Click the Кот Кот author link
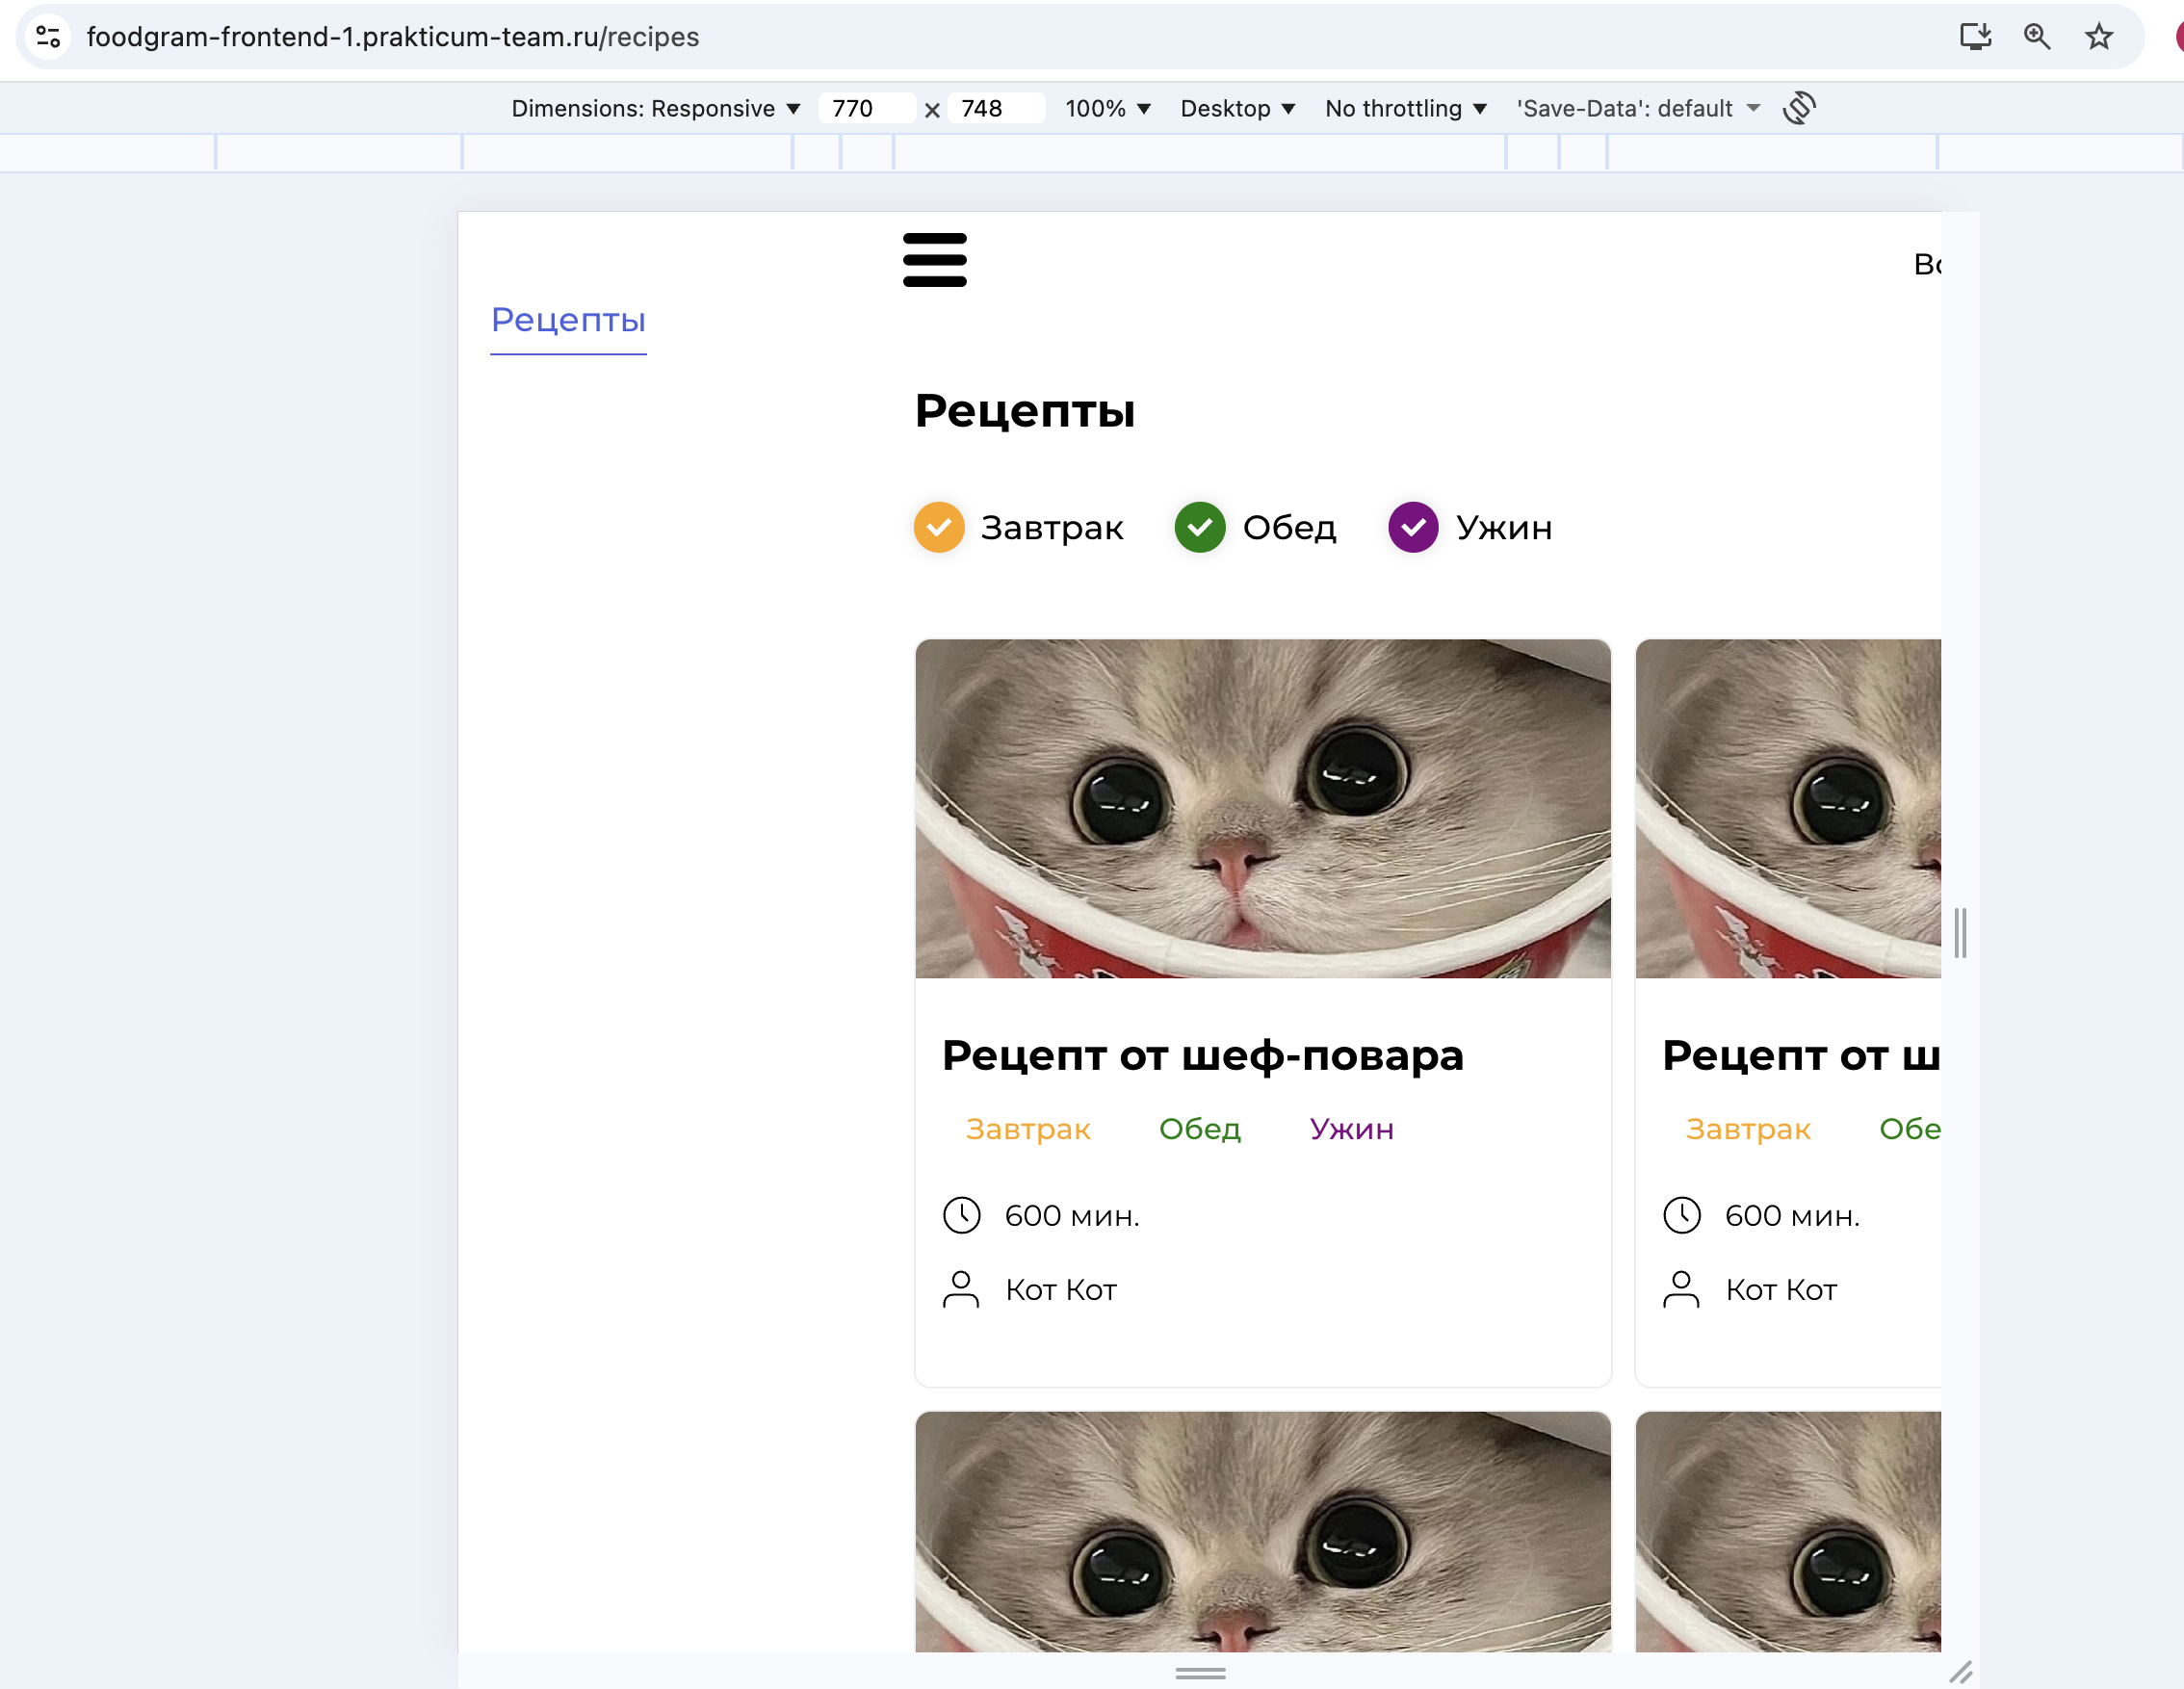 click(1060, 1290)
